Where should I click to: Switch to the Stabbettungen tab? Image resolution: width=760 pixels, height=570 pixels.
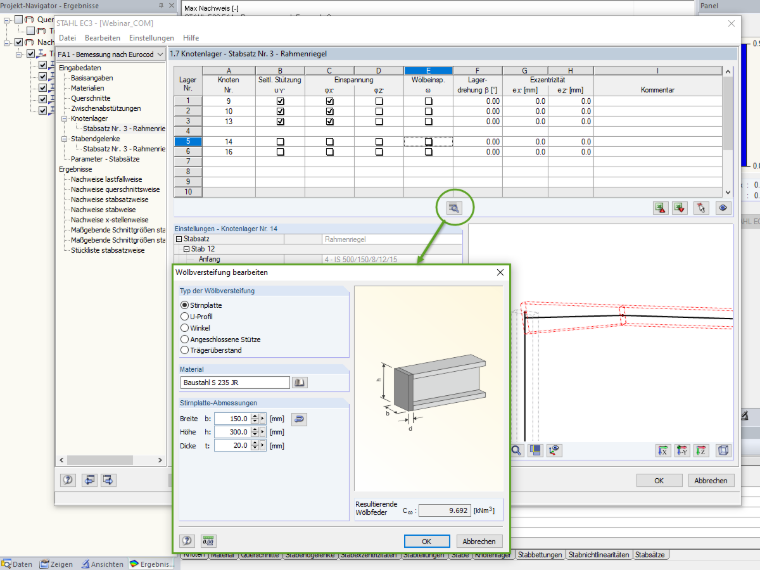click(x=540, y=554)
